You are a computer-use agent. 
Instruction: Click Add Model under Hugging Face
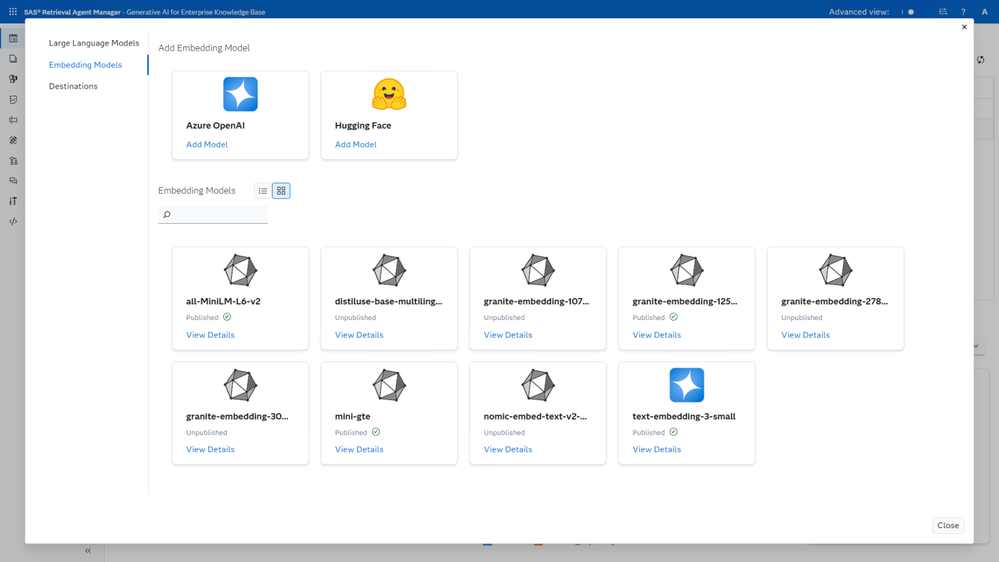coord(356,145)
